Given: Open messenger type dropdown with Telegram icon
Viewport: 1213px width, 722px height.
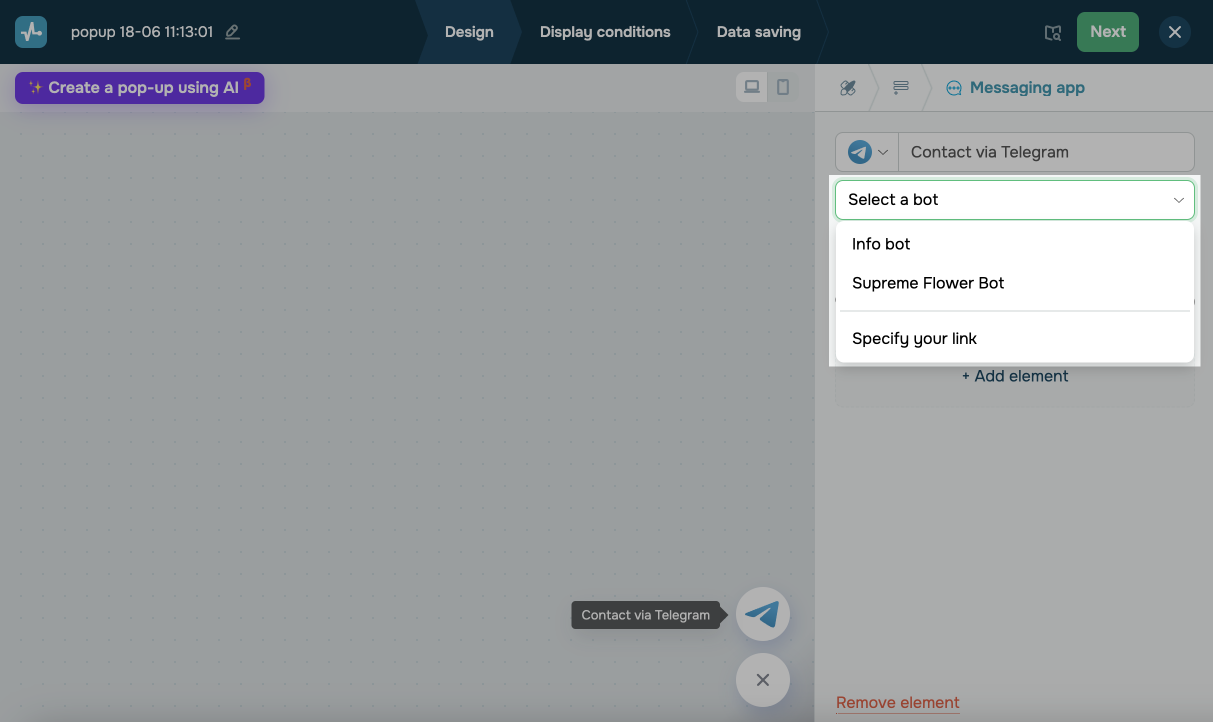Looking at the screenshot, I should pyautogui.click(x=867, y=152).
